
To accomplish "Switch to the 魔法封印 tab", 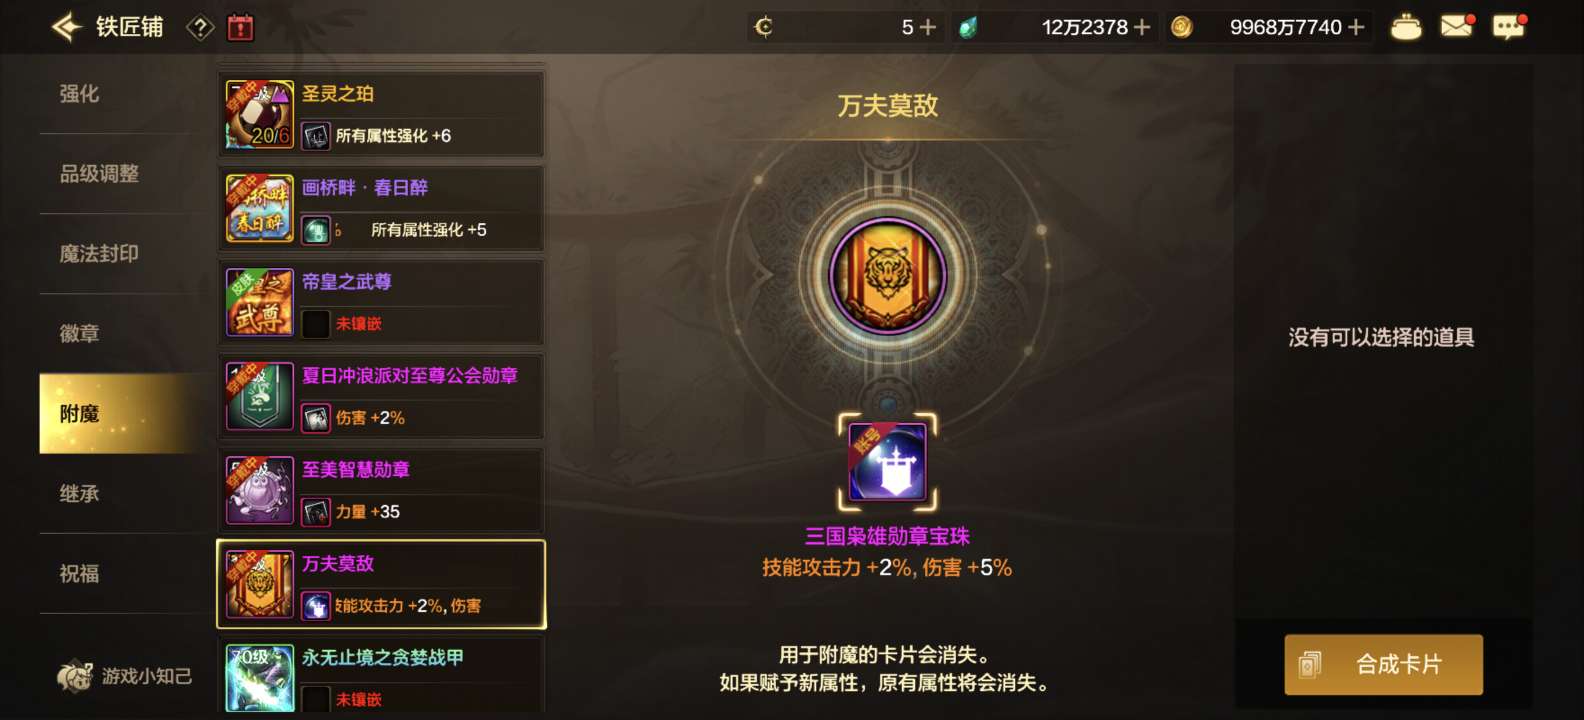I will [x=99, y=254].
